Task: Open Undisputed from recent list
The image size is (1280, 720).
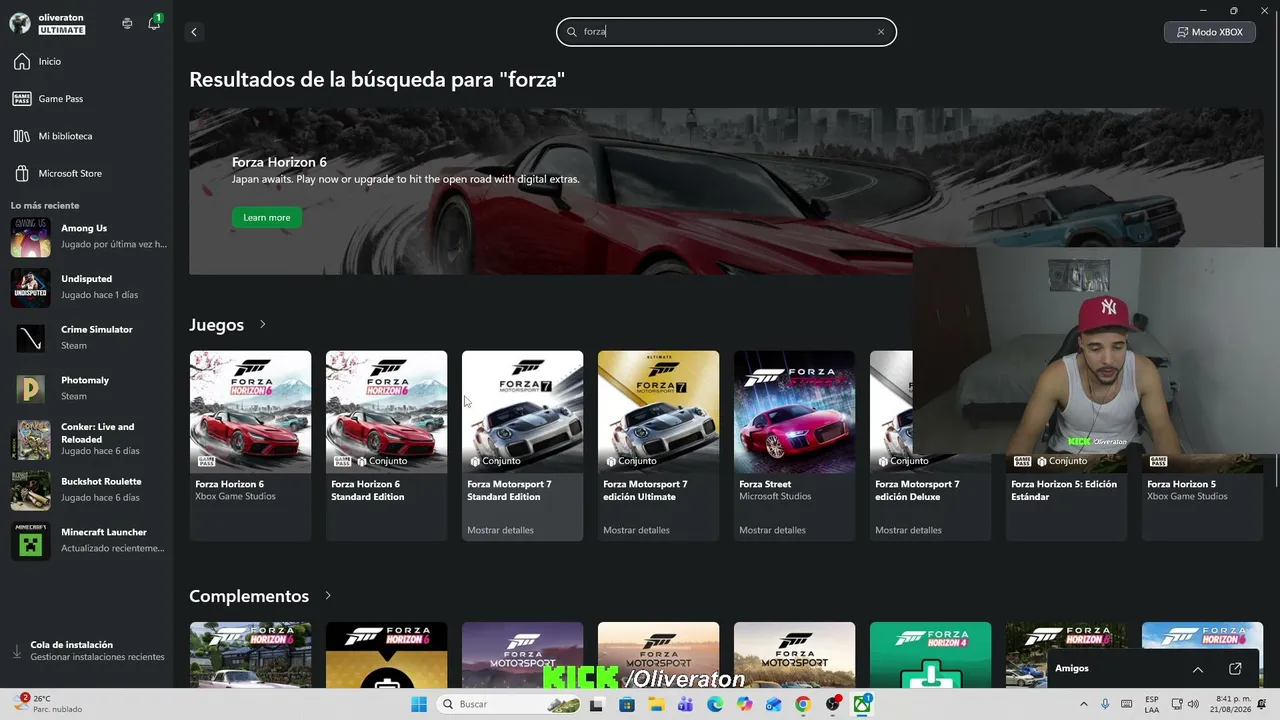Action: pos(87,287)
